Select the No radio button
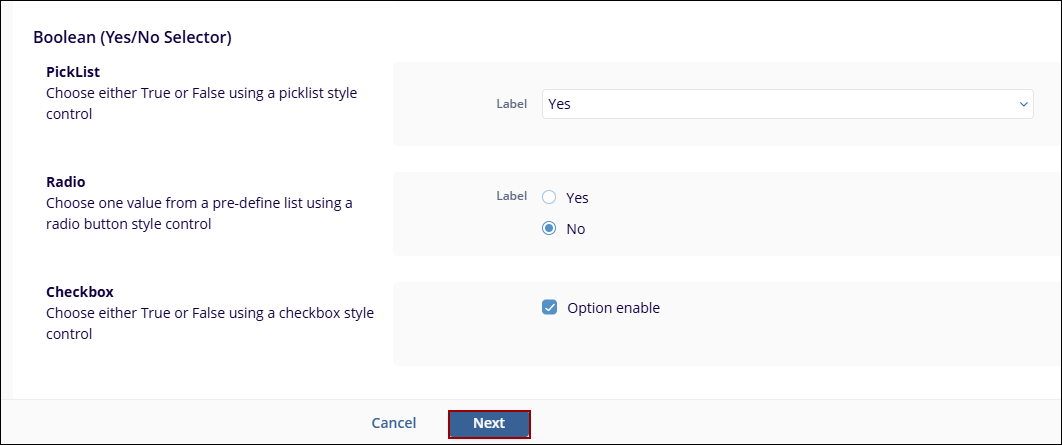This screenshot has height=445, width=1062. point(549,229)
